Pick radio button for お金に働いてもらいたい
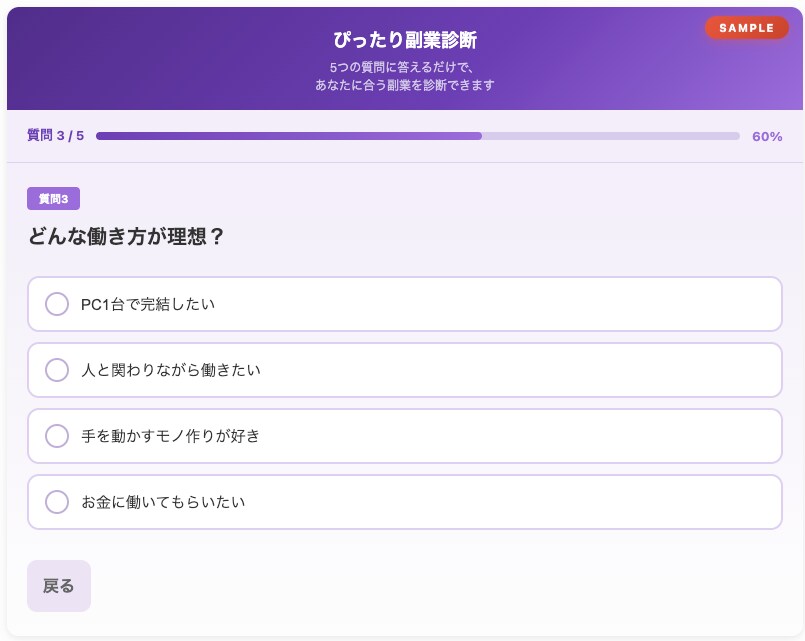The image size is (805, 641). point(57,502)
